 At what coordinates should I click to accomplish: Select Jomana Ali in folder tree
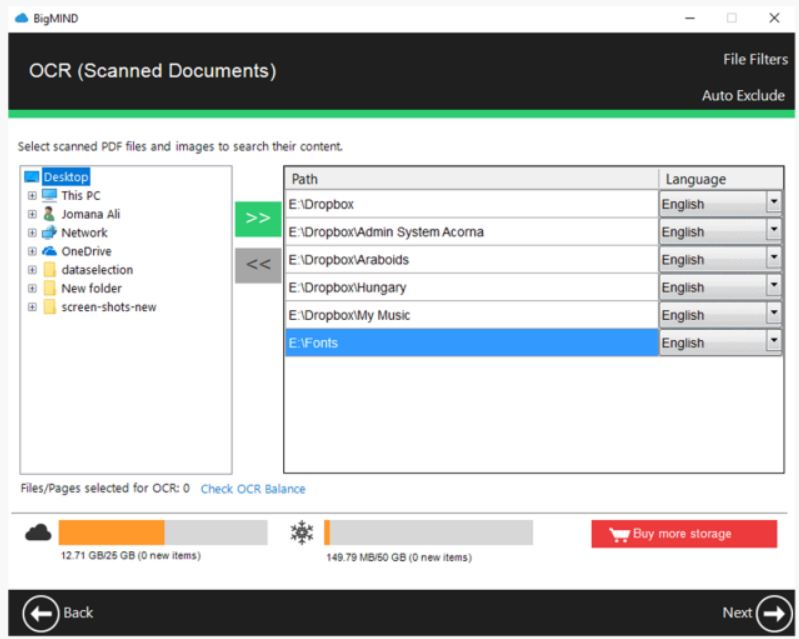tap(91, 214)
